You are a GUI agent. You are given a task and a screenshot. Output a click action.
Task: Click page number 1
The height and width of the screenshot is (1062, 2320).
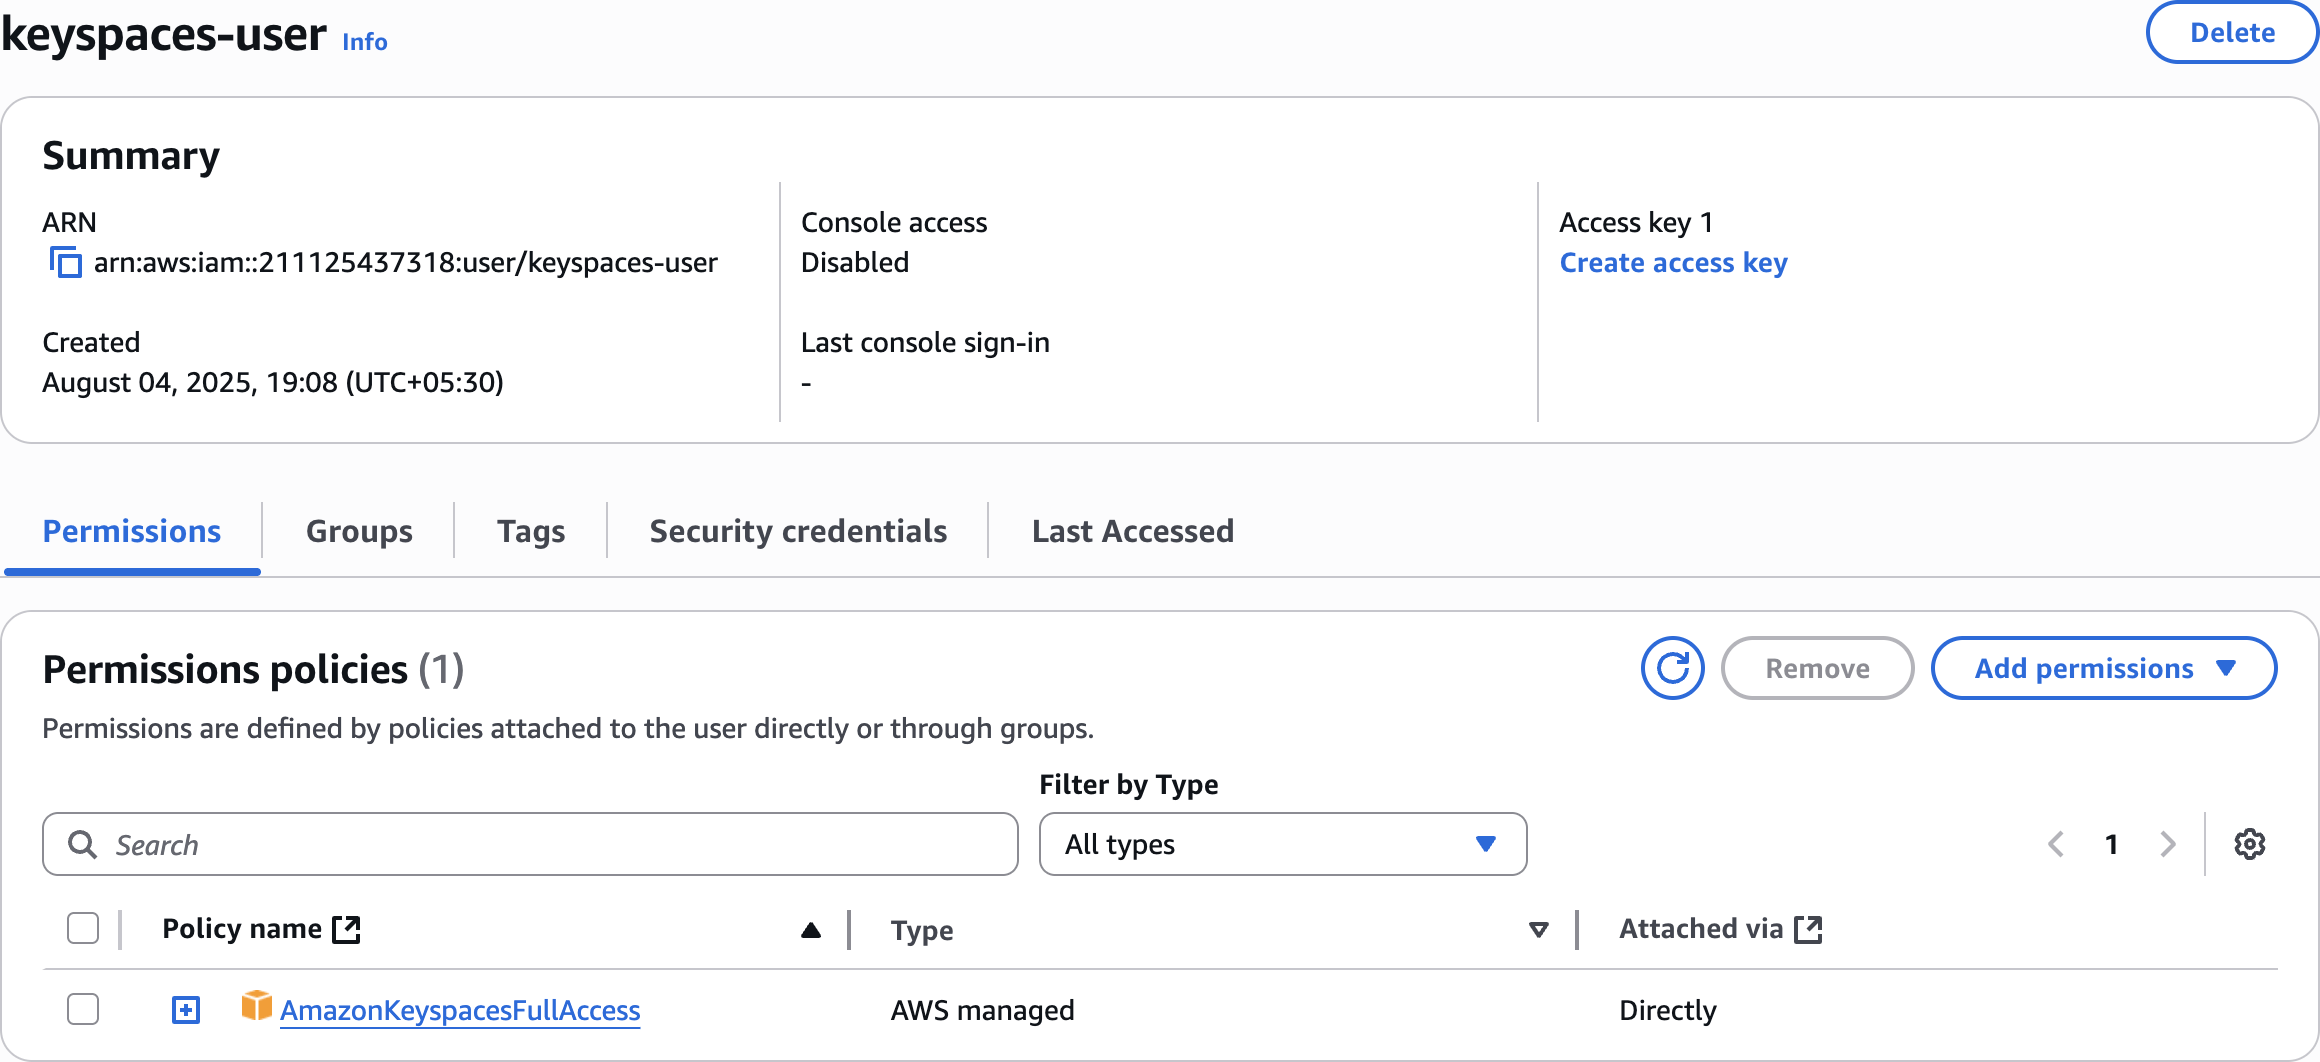pyautogui.click(x=2112, y=844)
